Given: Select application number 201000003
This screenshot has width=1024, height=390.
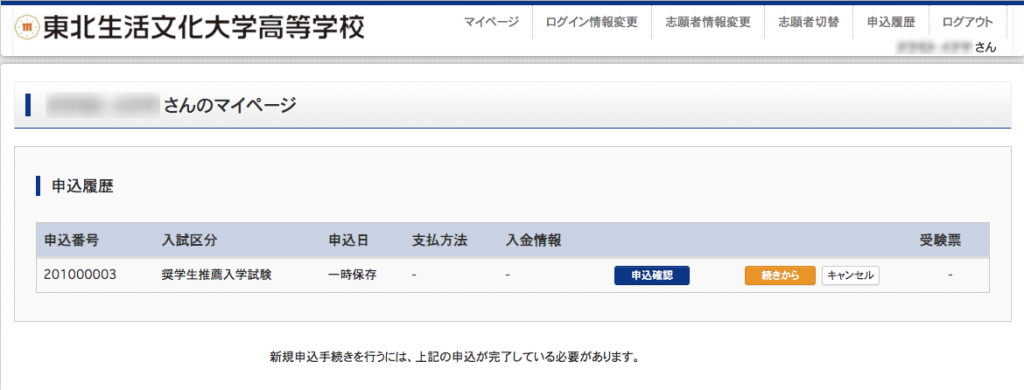Looking at the screenshot, I should tap(80, 275).
